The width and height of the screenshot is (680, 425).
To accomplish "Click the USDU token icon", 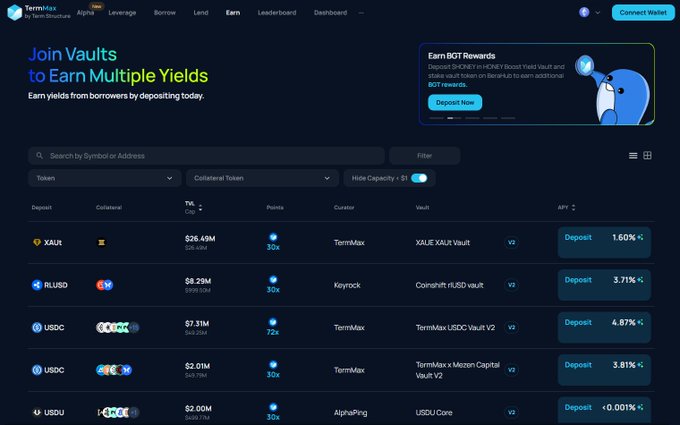I will 37,412.
